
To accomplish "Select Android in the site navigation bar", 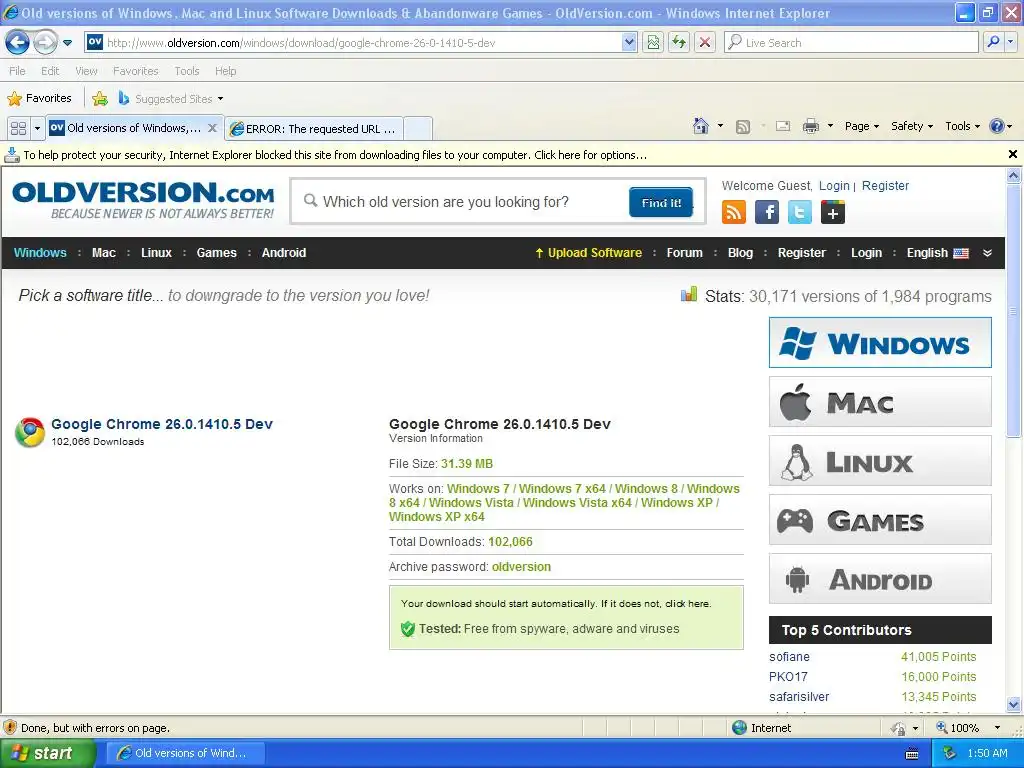I will [283, 253].
